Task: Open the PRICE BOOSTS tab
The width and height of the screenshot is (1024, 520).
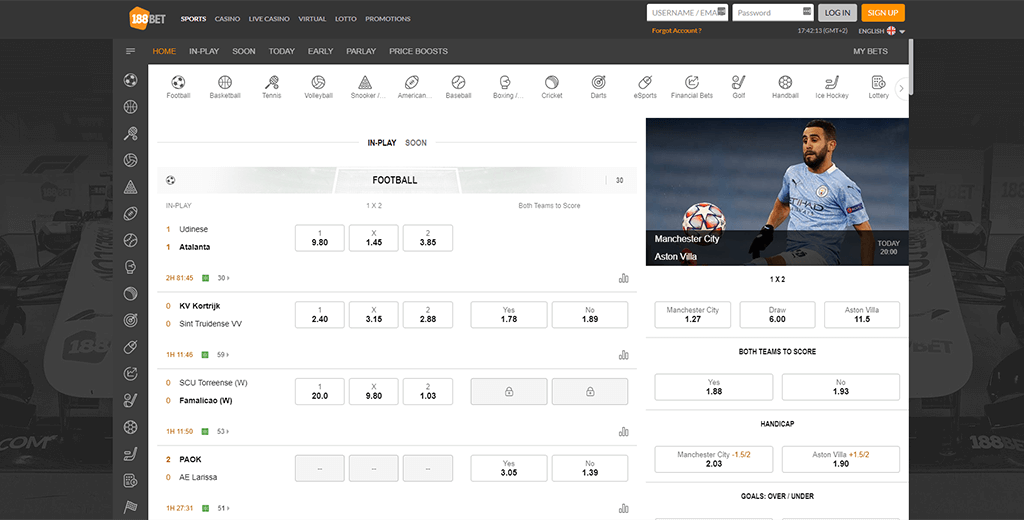Action: [419, 51]
